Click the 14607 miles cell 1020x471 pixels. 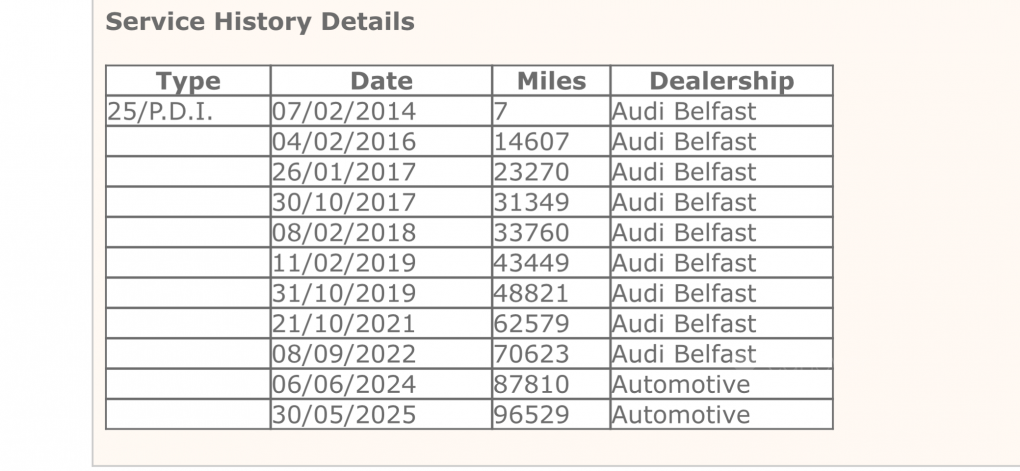point(551,141)
